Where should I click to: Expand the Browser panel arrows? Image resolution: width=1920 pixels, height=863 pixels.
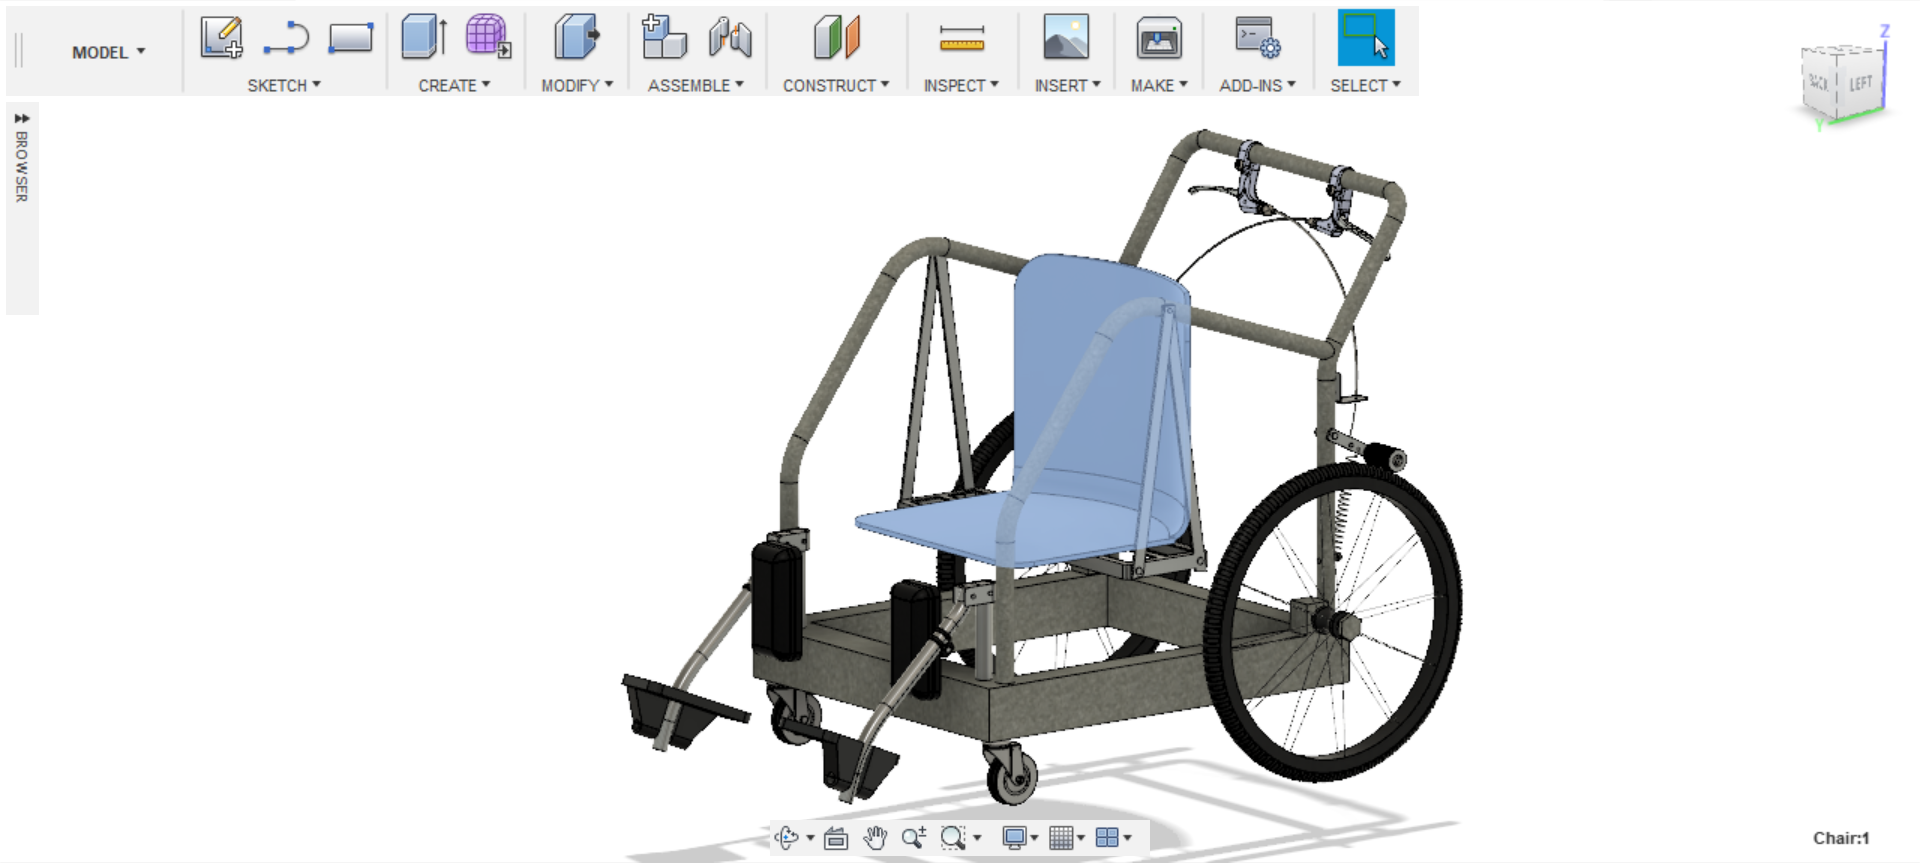[22, 118]
